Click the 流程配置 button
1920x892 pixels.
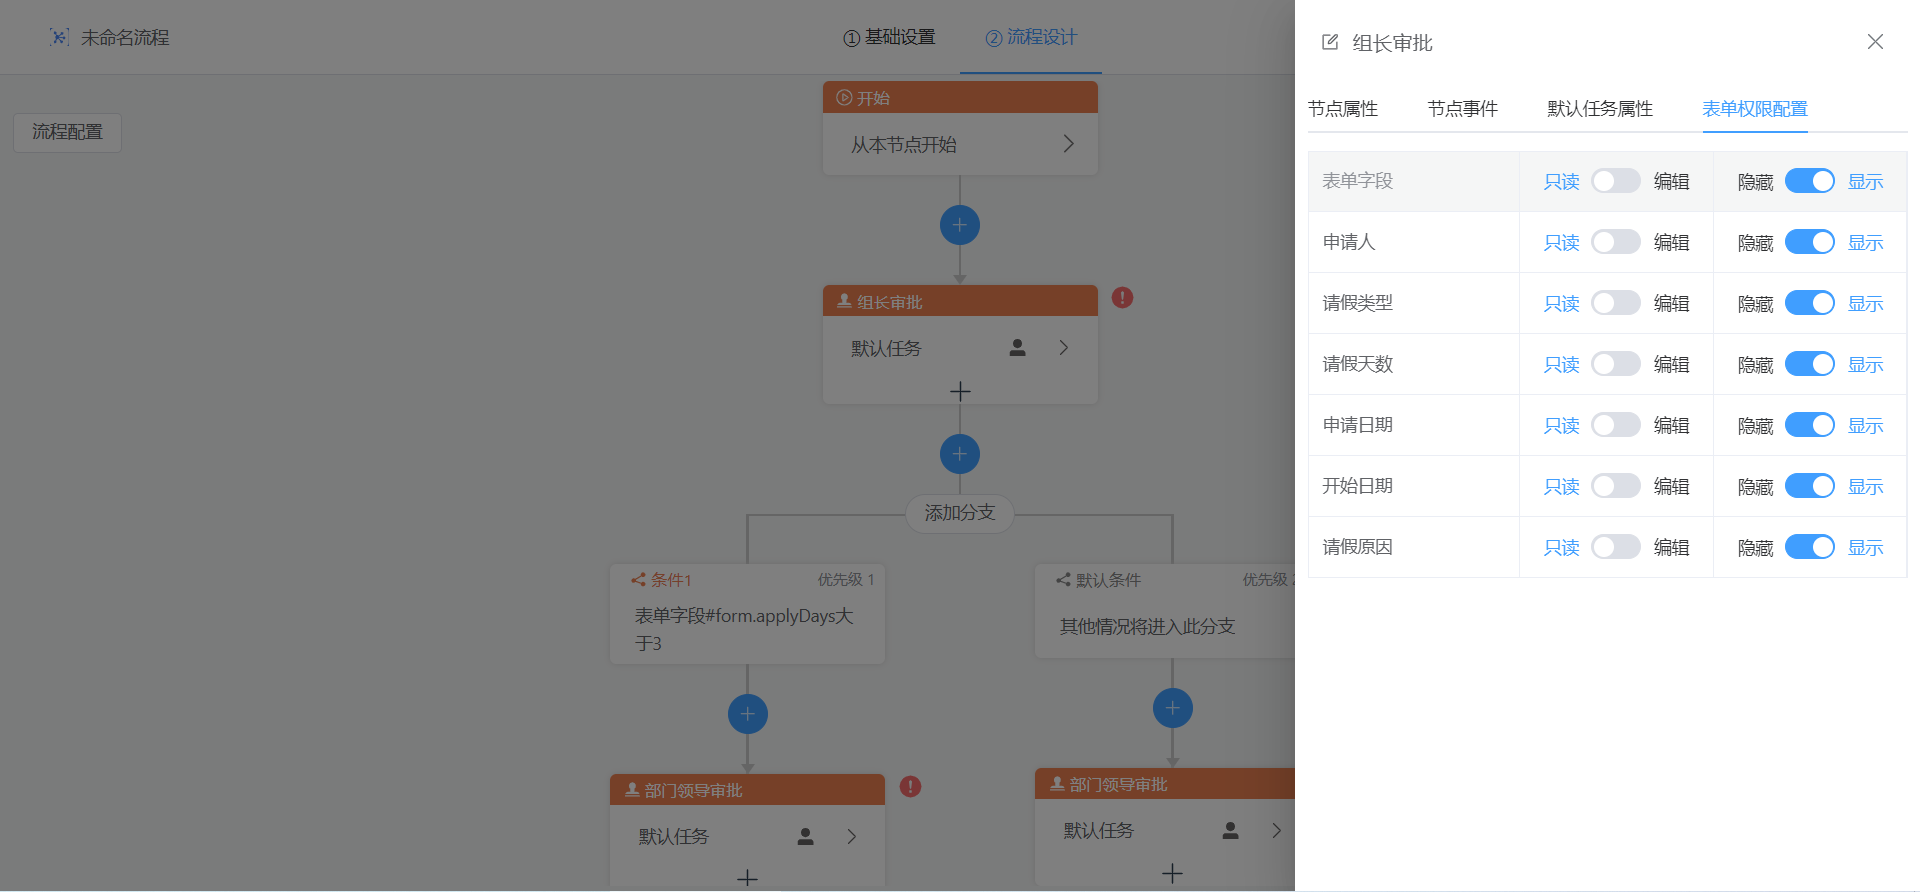click(x=67, y=132)
